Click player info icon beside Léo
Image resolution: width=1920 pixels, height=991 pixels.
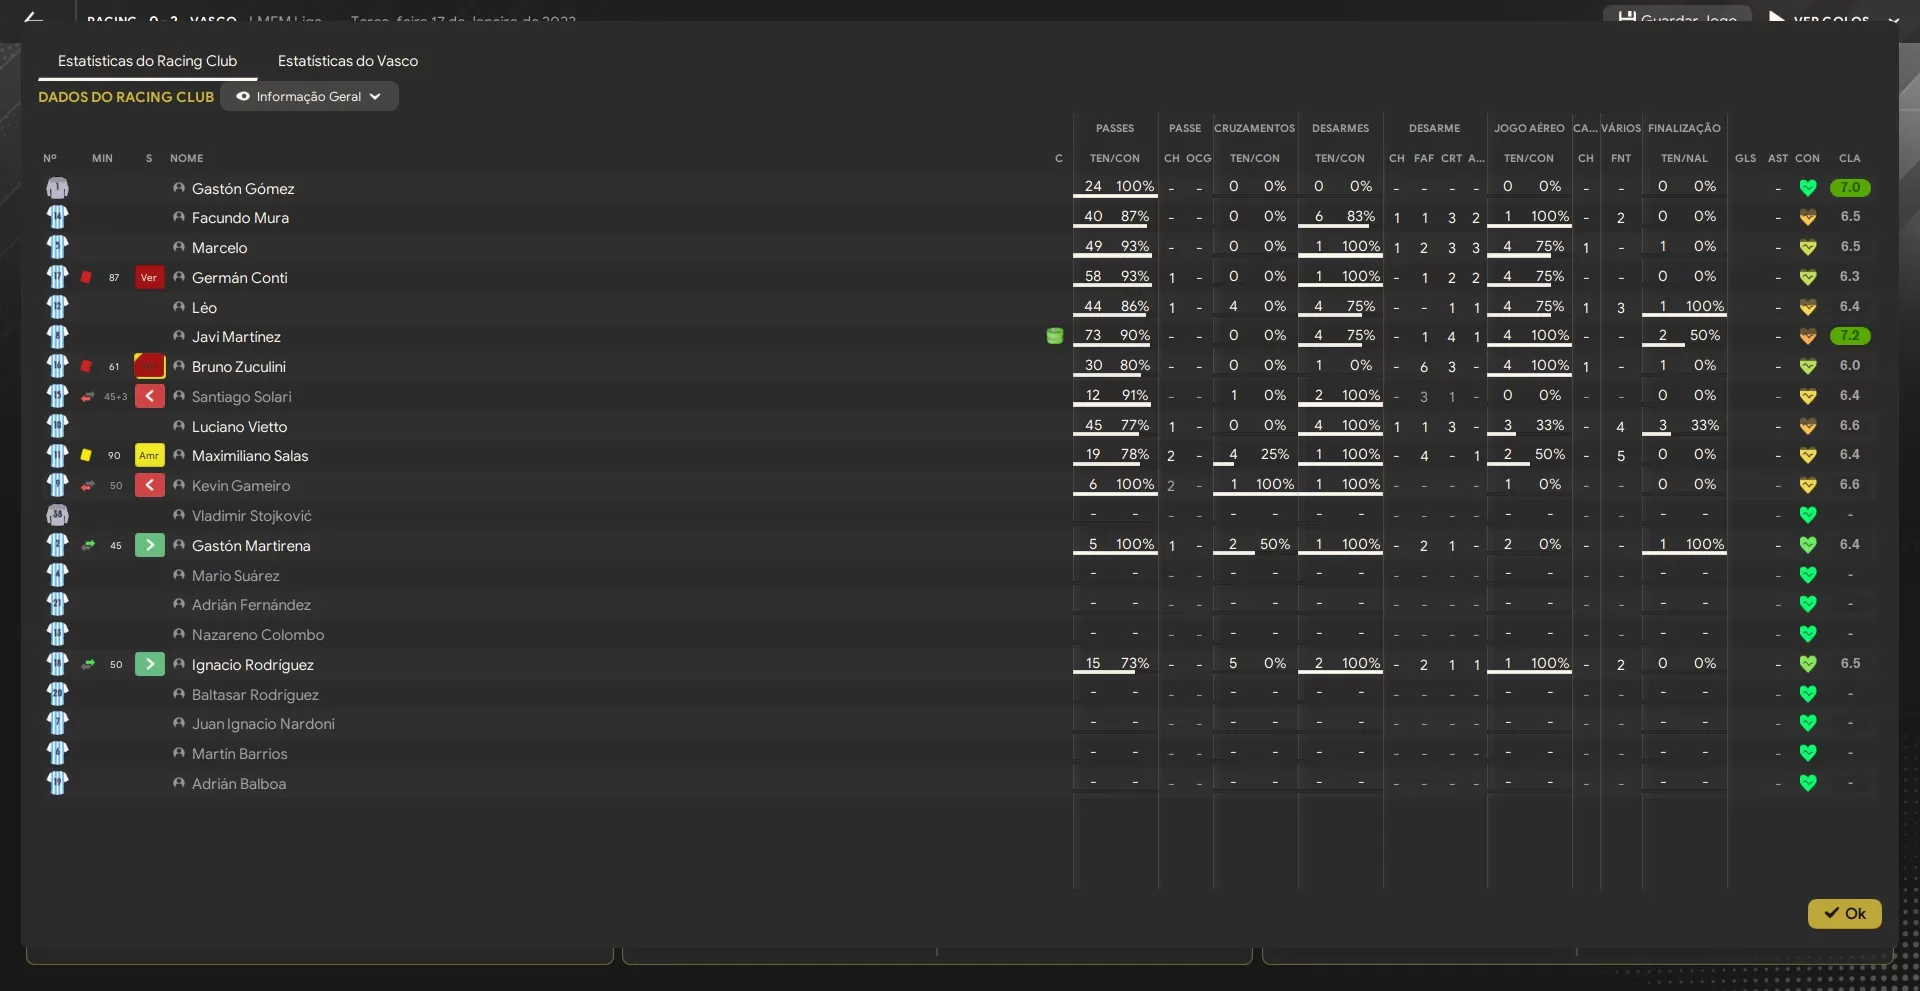[x=179, y=307]
